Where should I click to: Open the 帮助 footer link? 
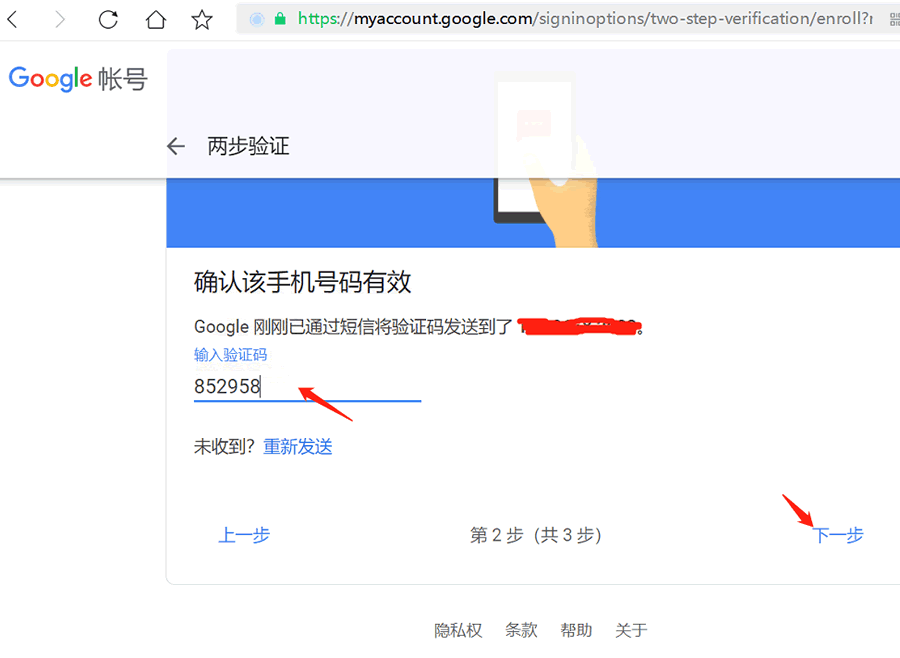tap(576, 630)
